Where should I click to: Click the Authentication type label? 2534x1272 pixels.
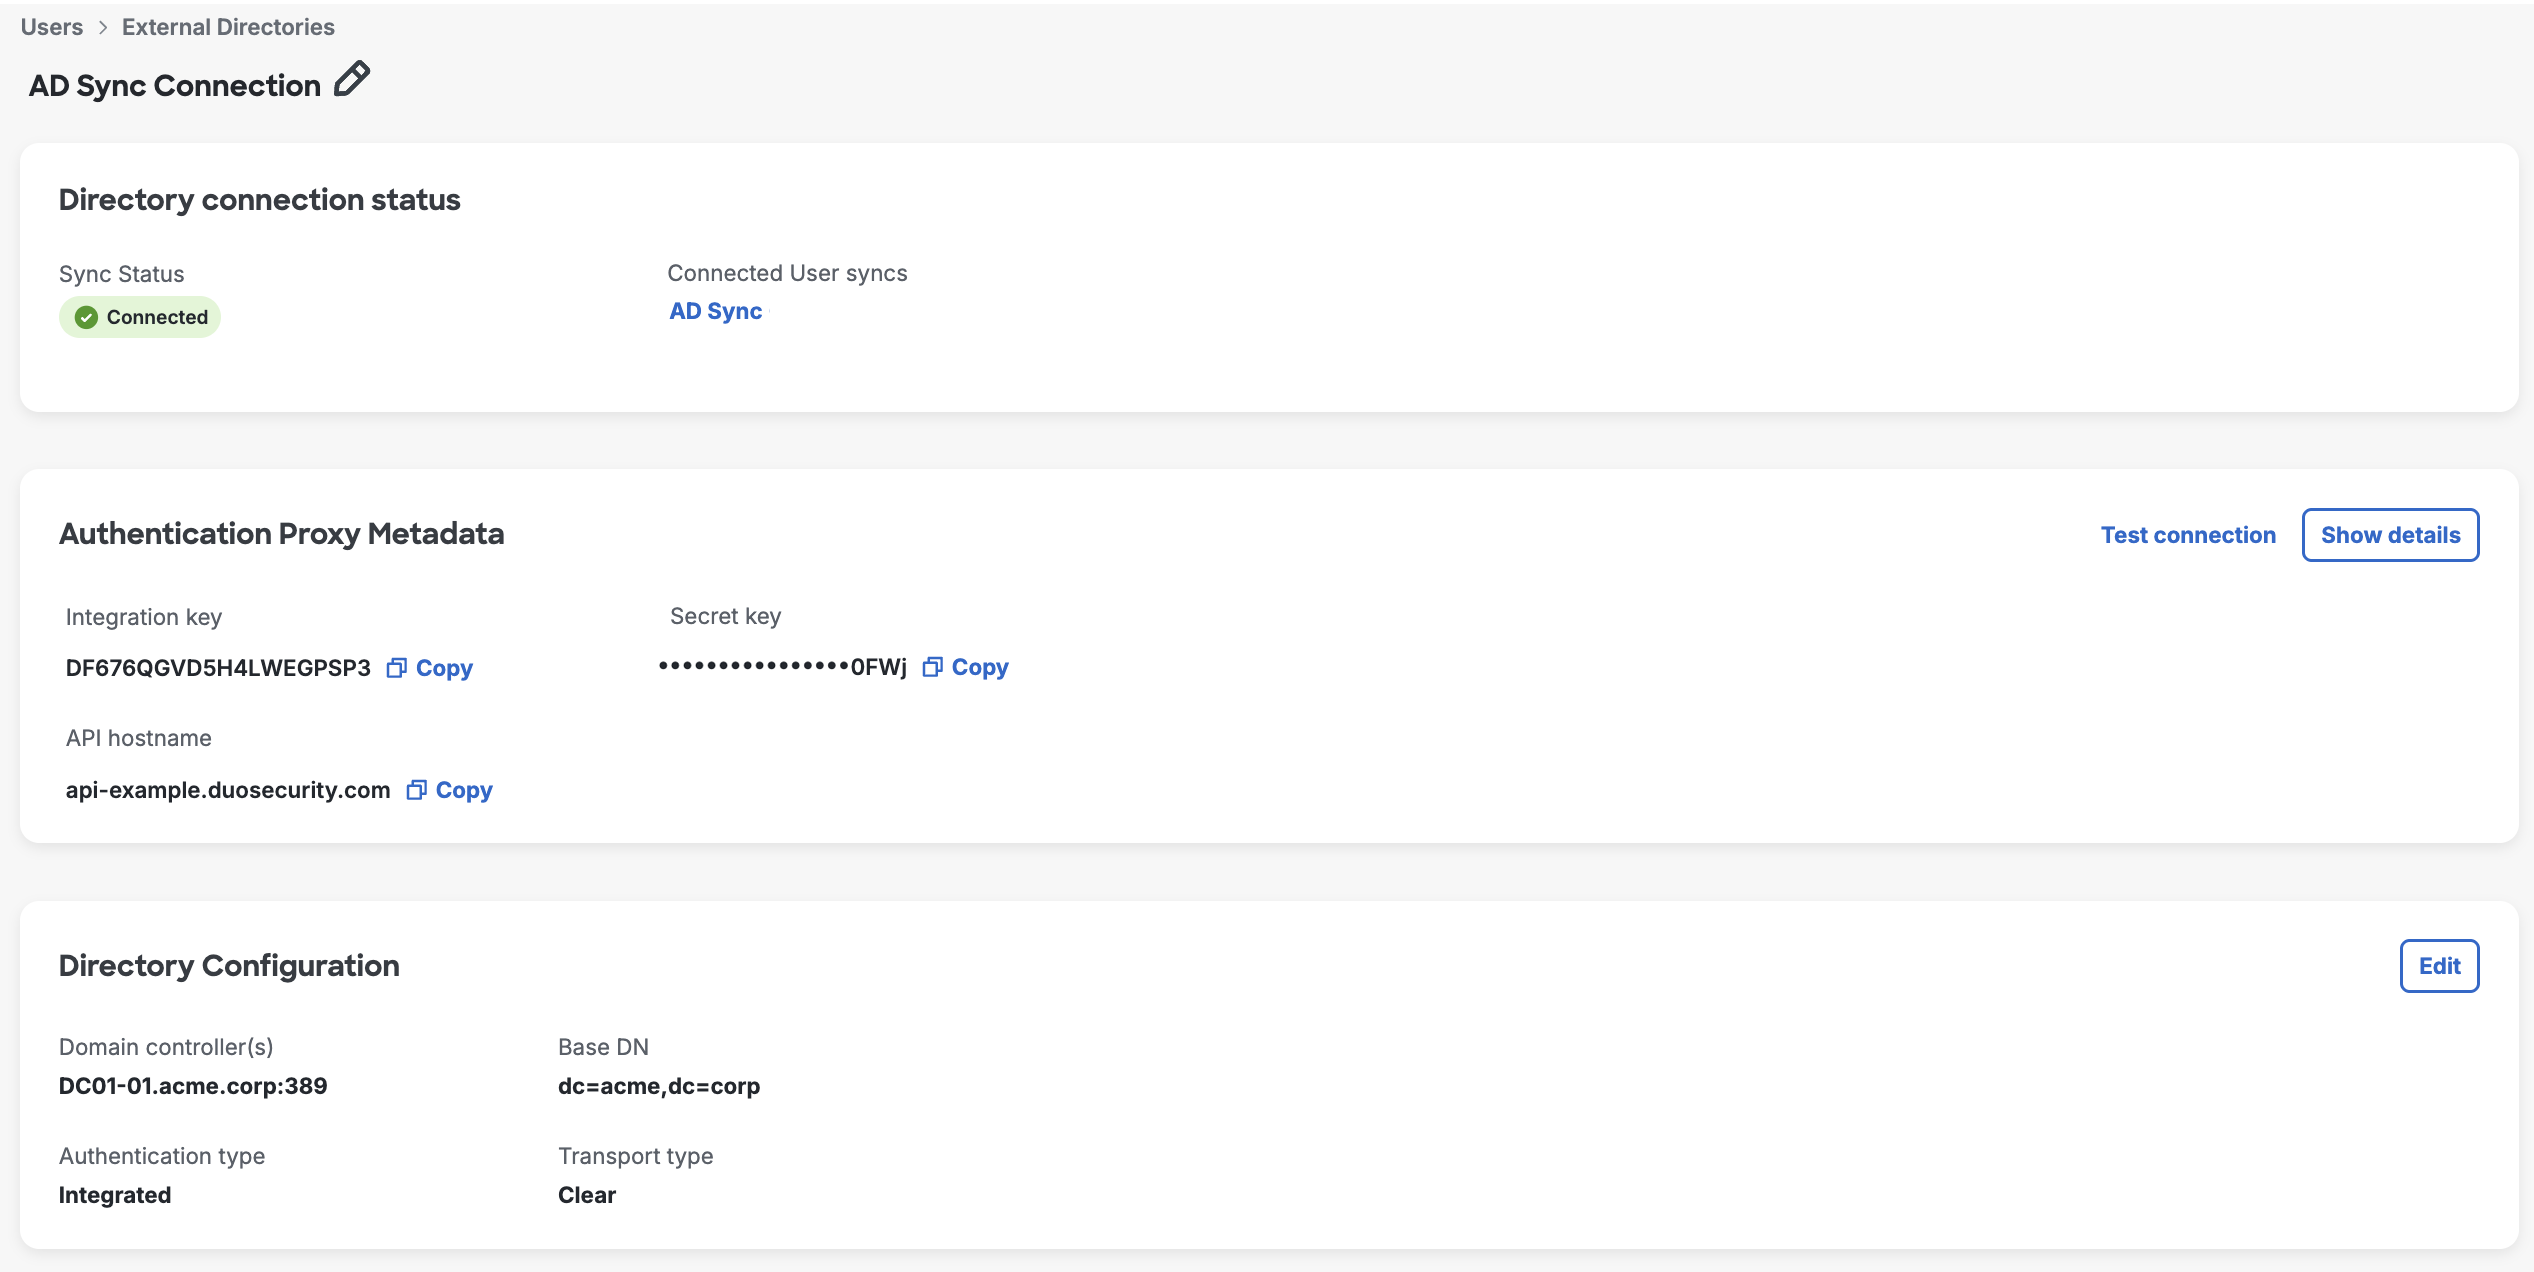[162, 1156]
